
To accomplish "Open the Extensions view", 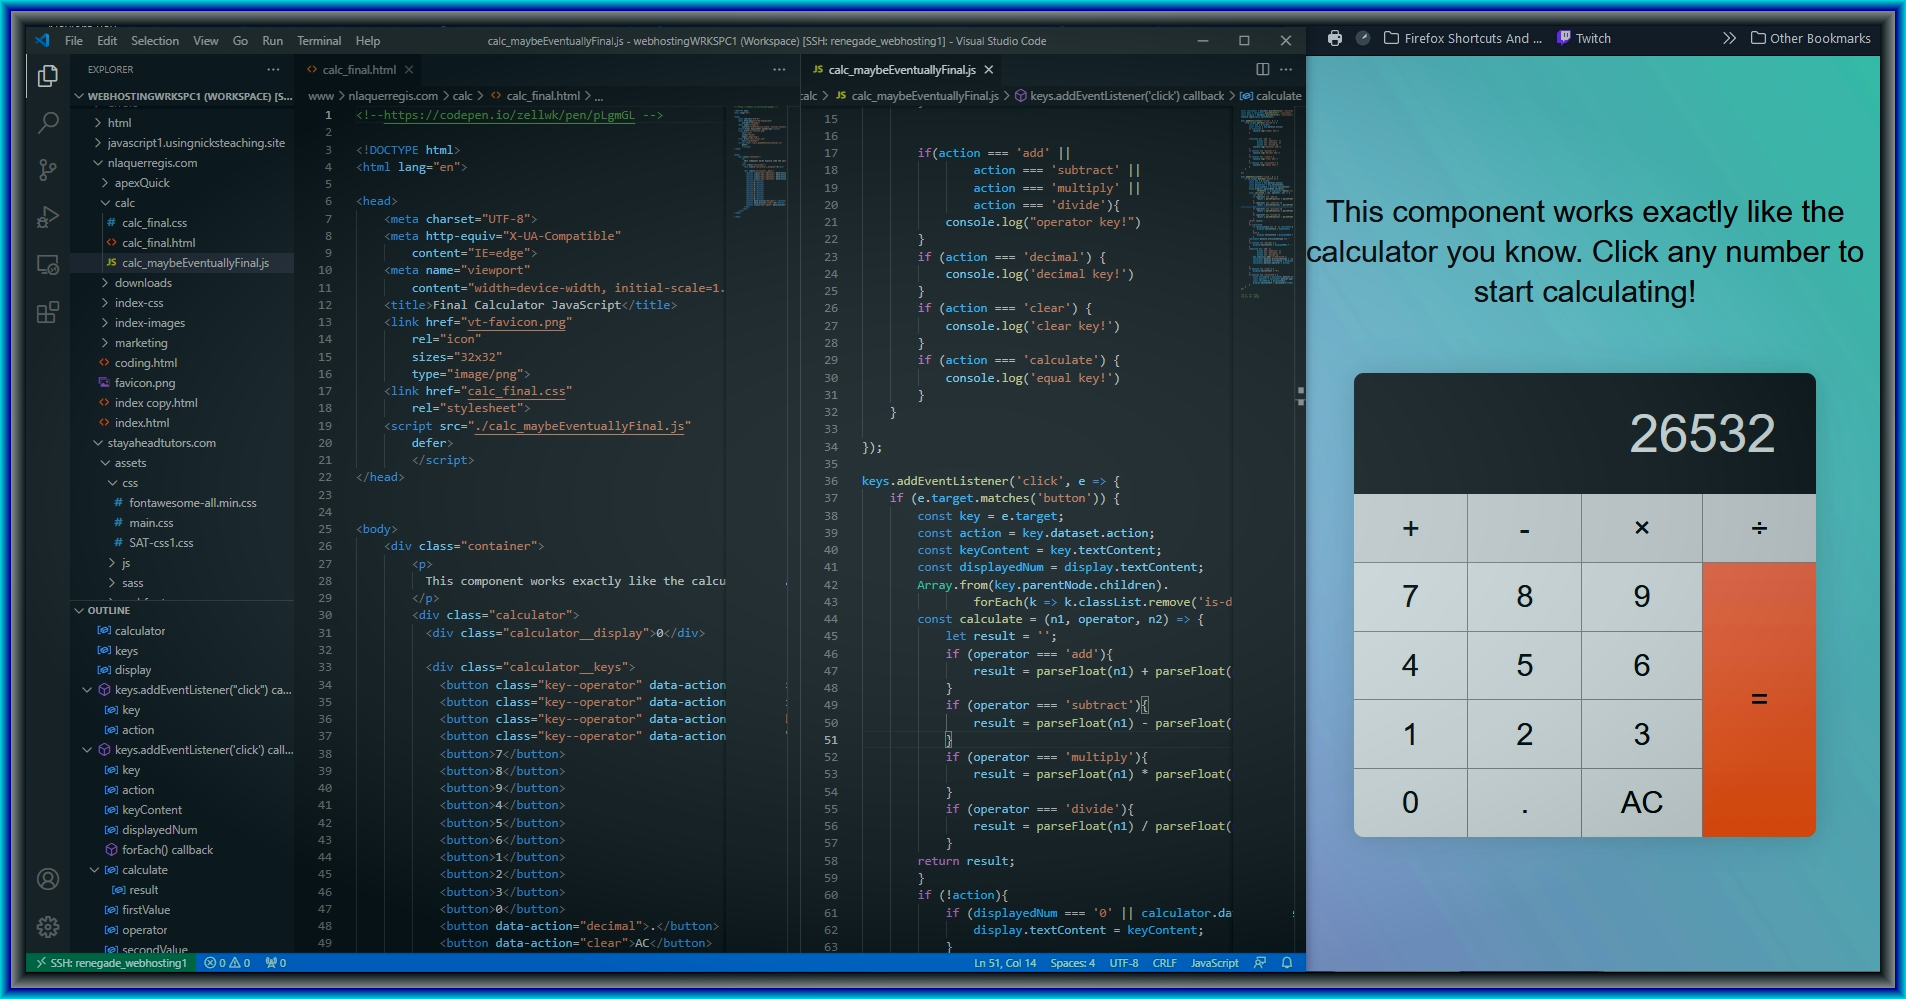I will click(47, 313).
